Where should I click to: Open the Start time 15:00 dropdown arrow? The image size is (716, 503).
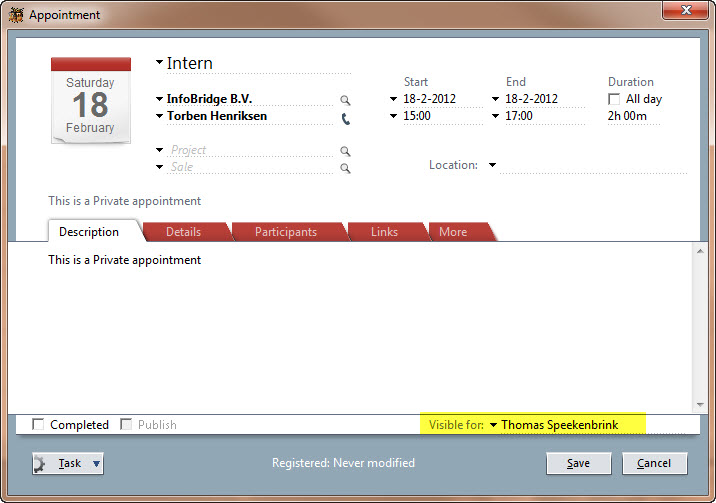click(x=393, y=116)
